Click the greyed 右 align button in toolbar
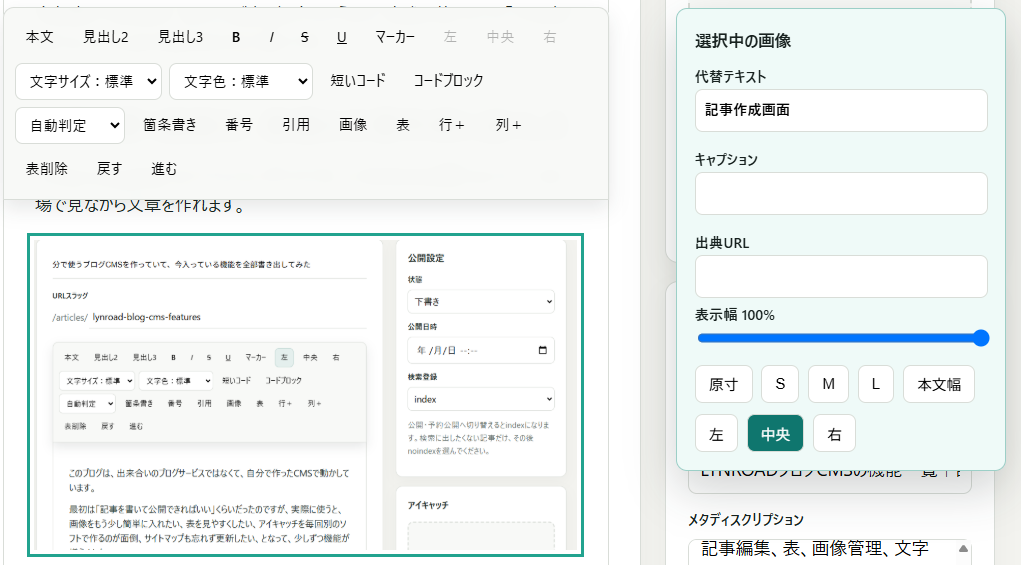 [550, 37]
